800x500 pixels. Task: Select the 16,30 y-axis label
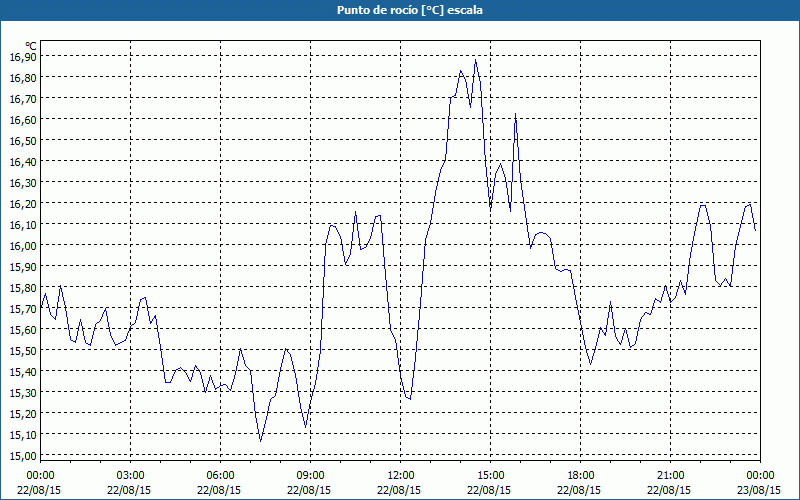click(23, 182)
